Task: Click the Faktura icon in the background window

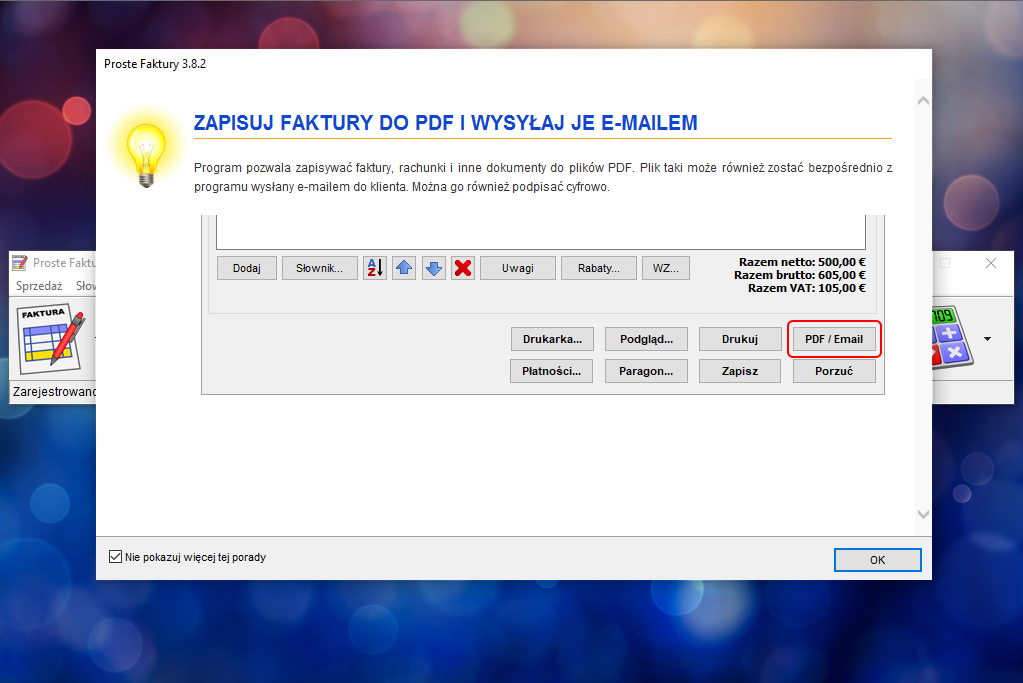Action: (x=52, y=339)
